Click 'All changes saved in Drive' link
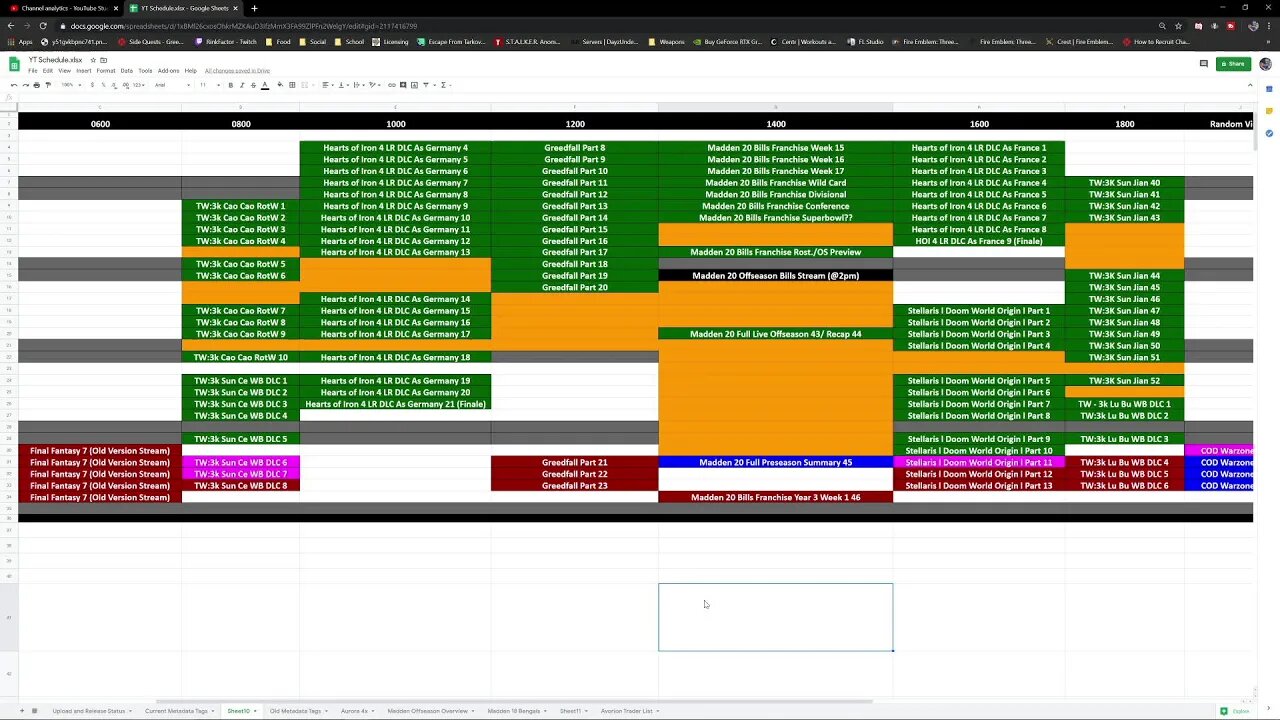 (237, 71)
